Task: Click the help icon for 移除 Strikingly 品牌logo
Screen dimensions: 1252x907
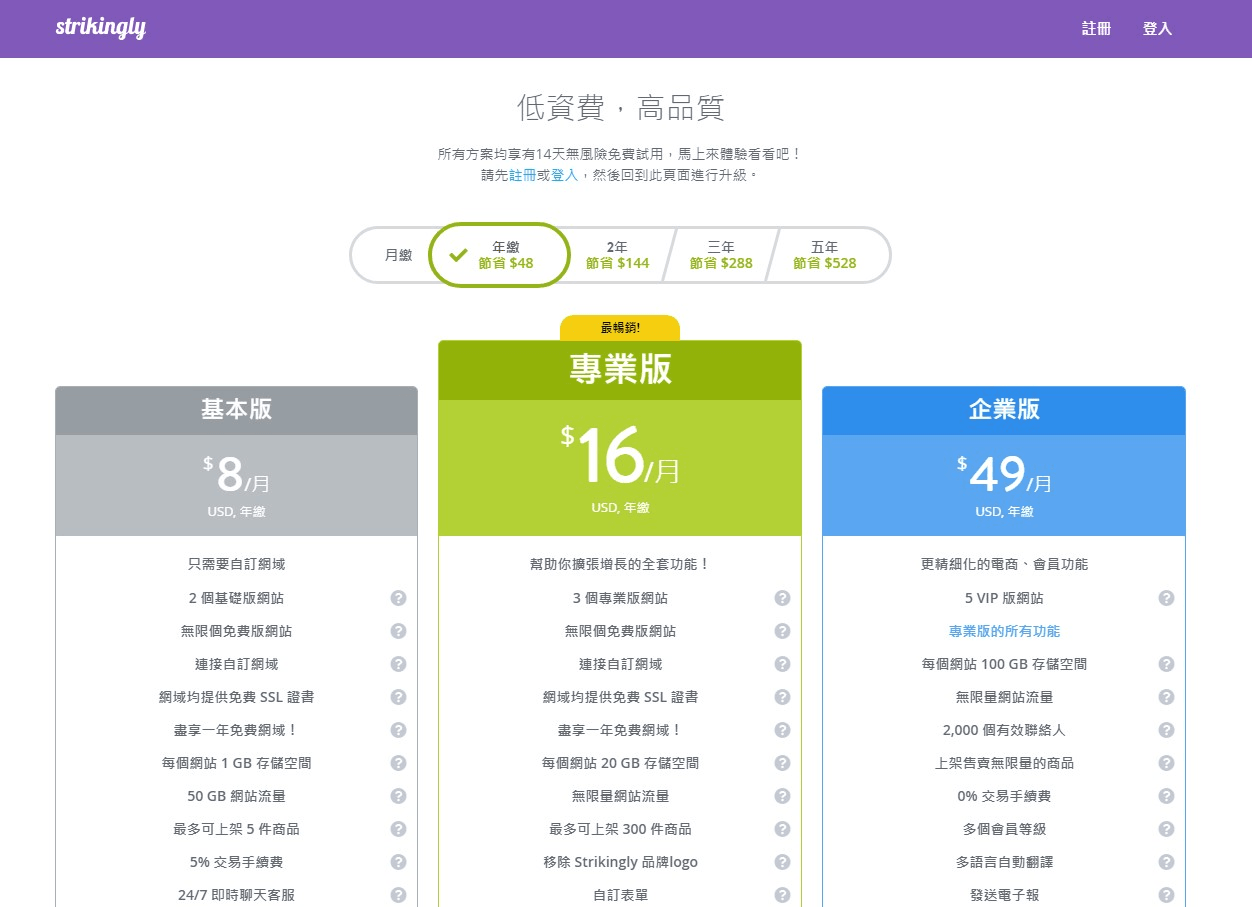Action: [782, 862]
